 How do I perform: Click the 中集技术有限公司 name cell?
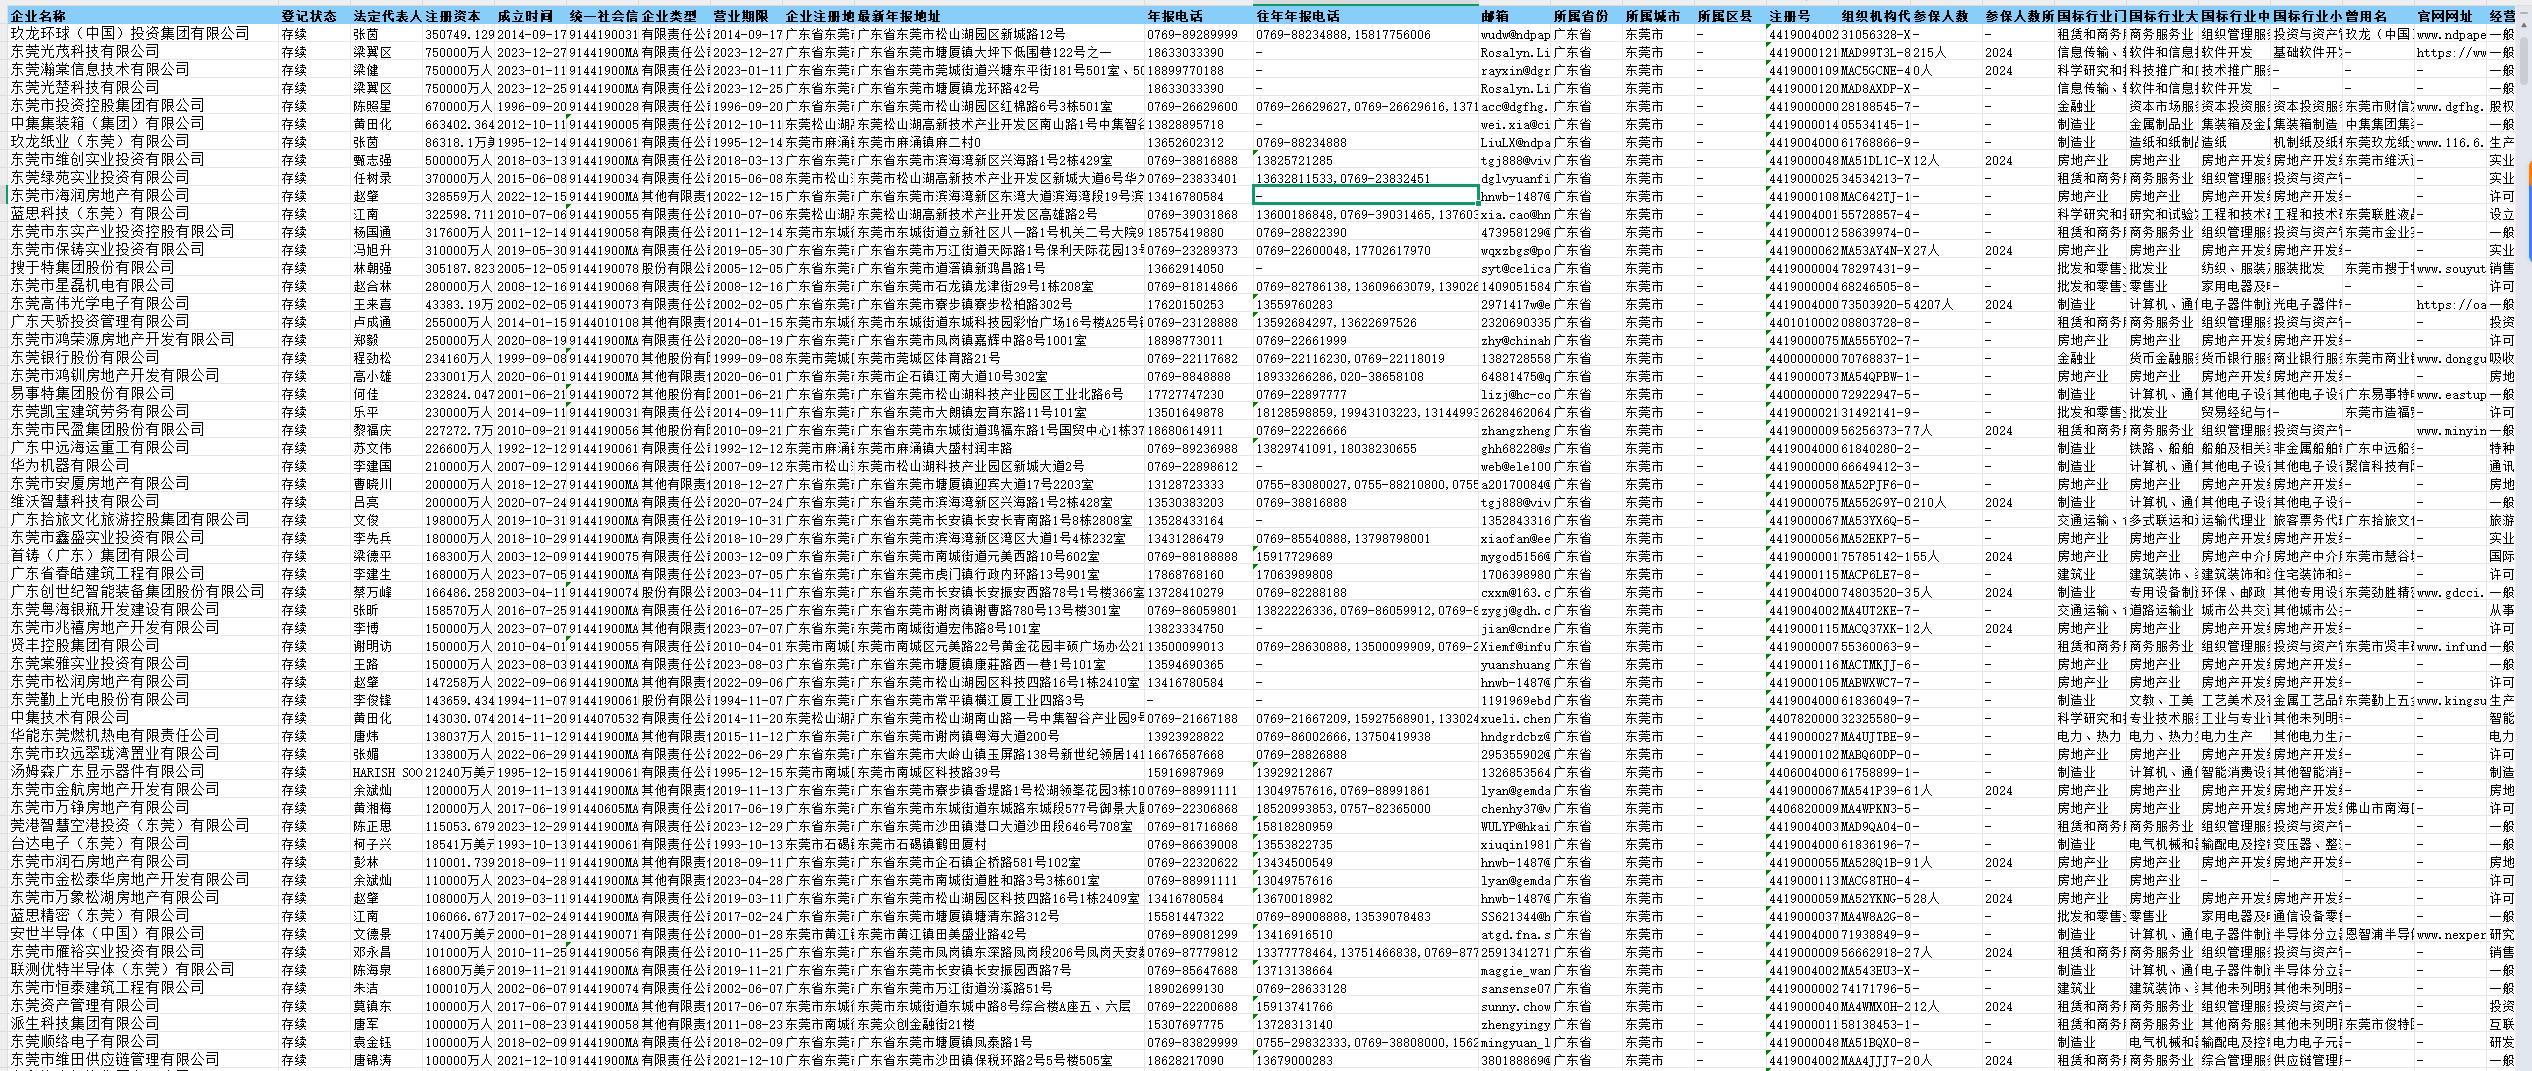pos(70,718)
